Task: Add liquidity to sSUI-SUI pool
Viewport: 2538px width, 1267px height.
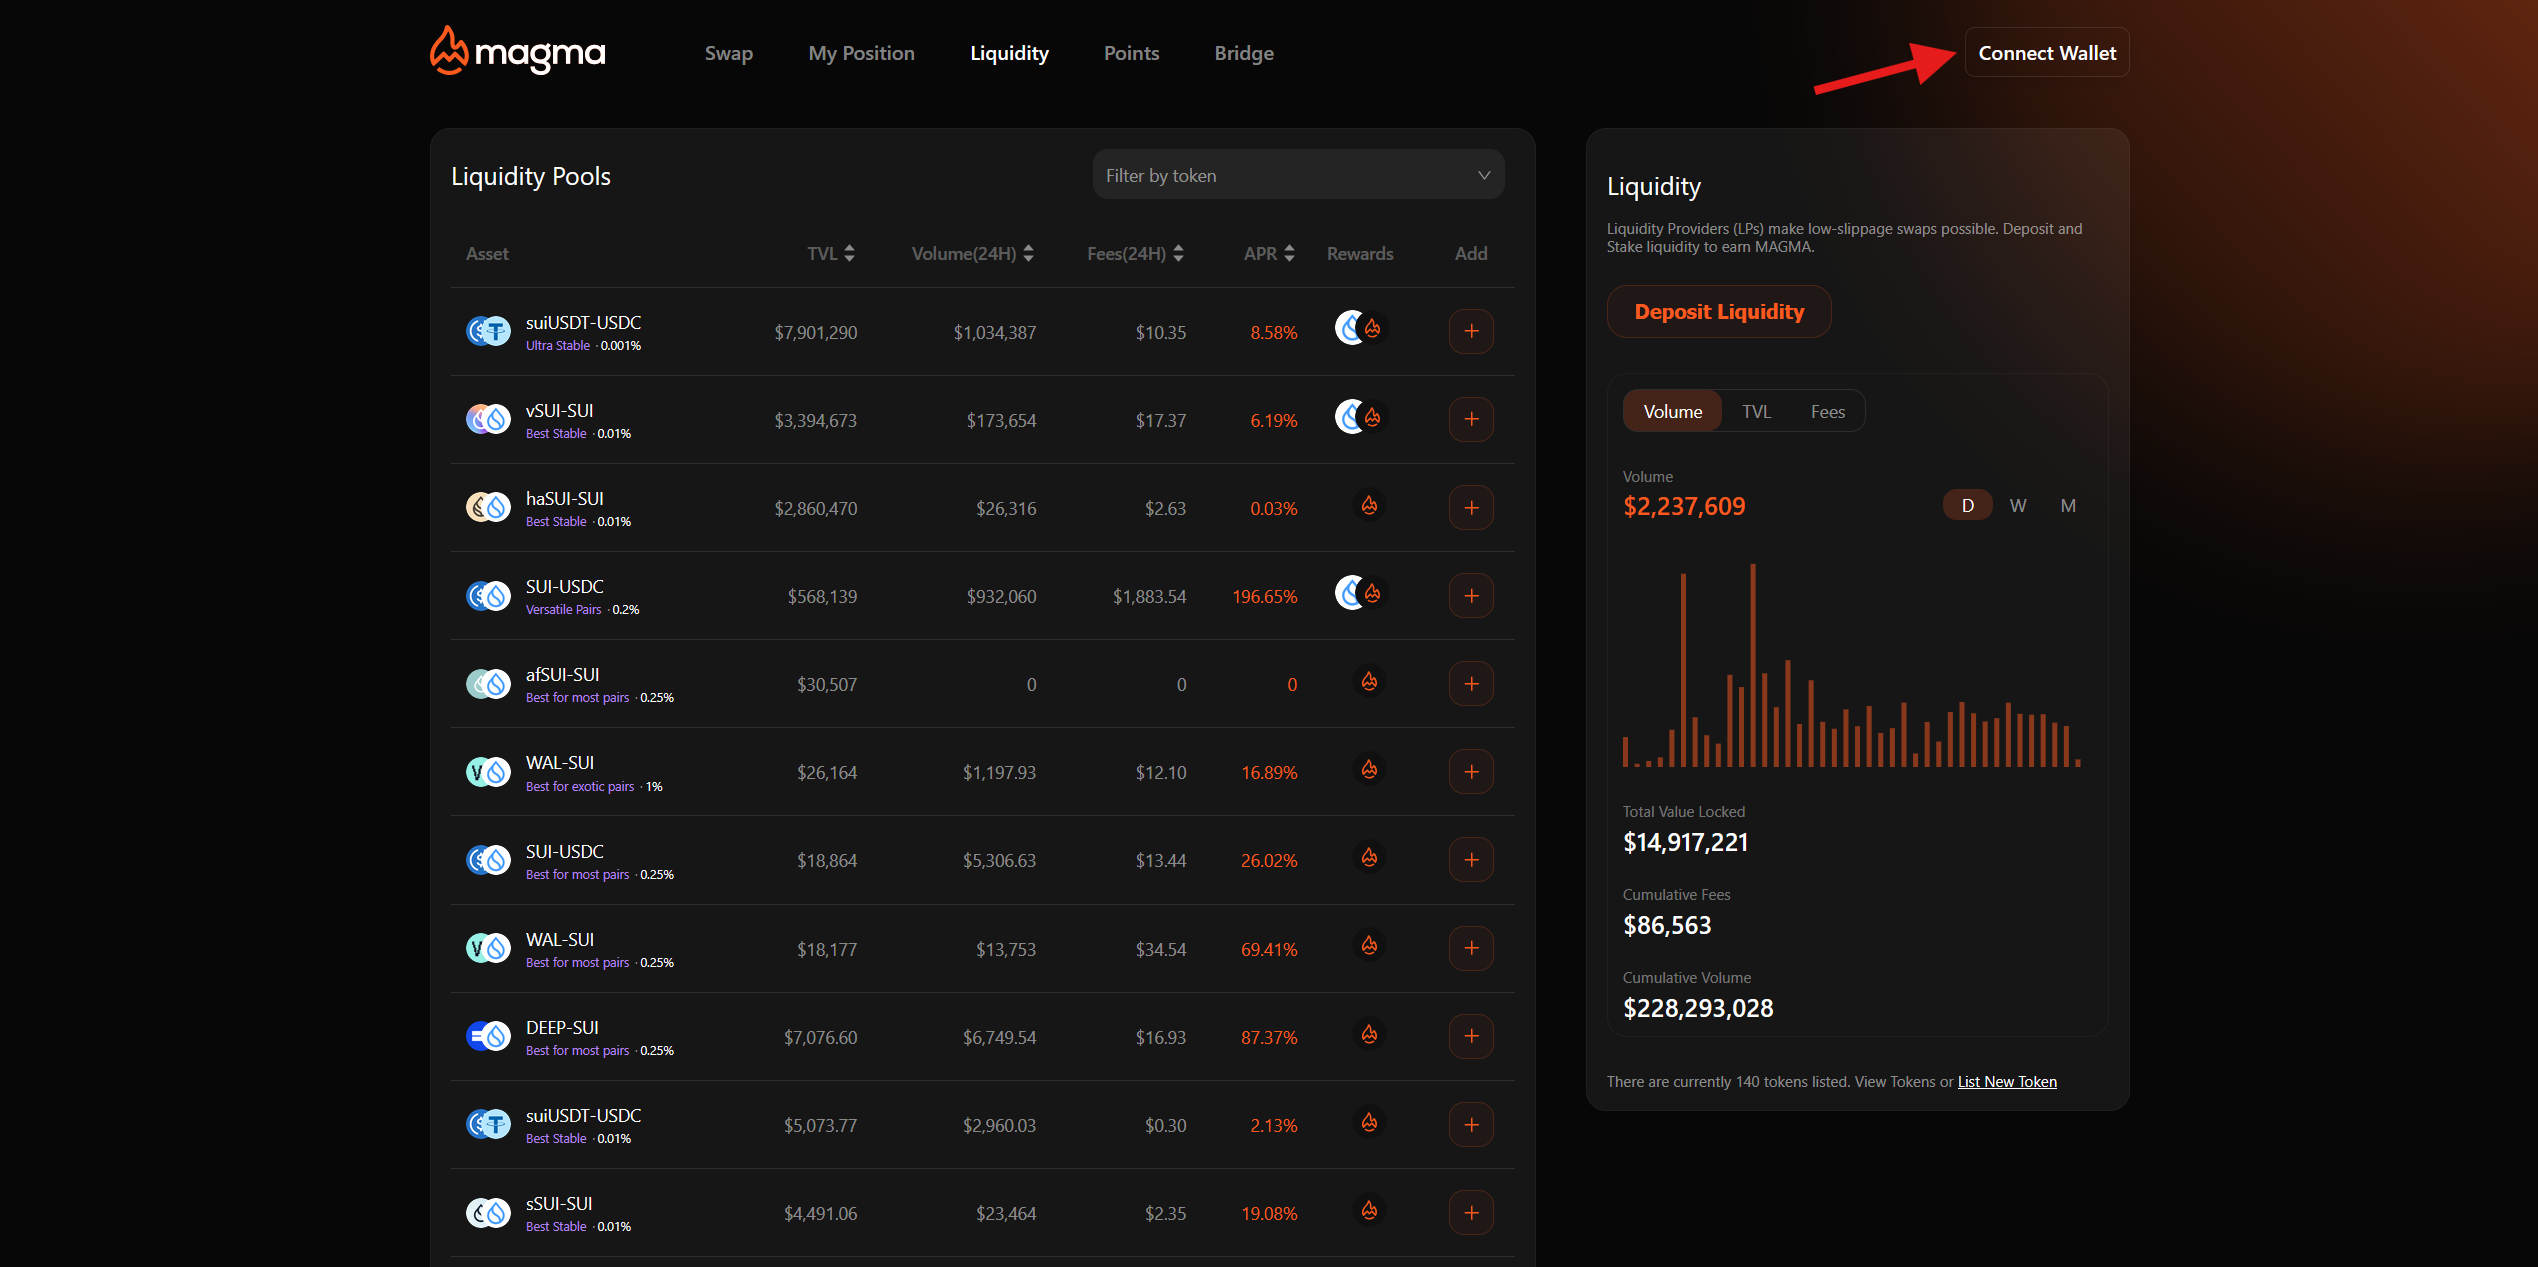Action: click(x=1471, y=1213)
